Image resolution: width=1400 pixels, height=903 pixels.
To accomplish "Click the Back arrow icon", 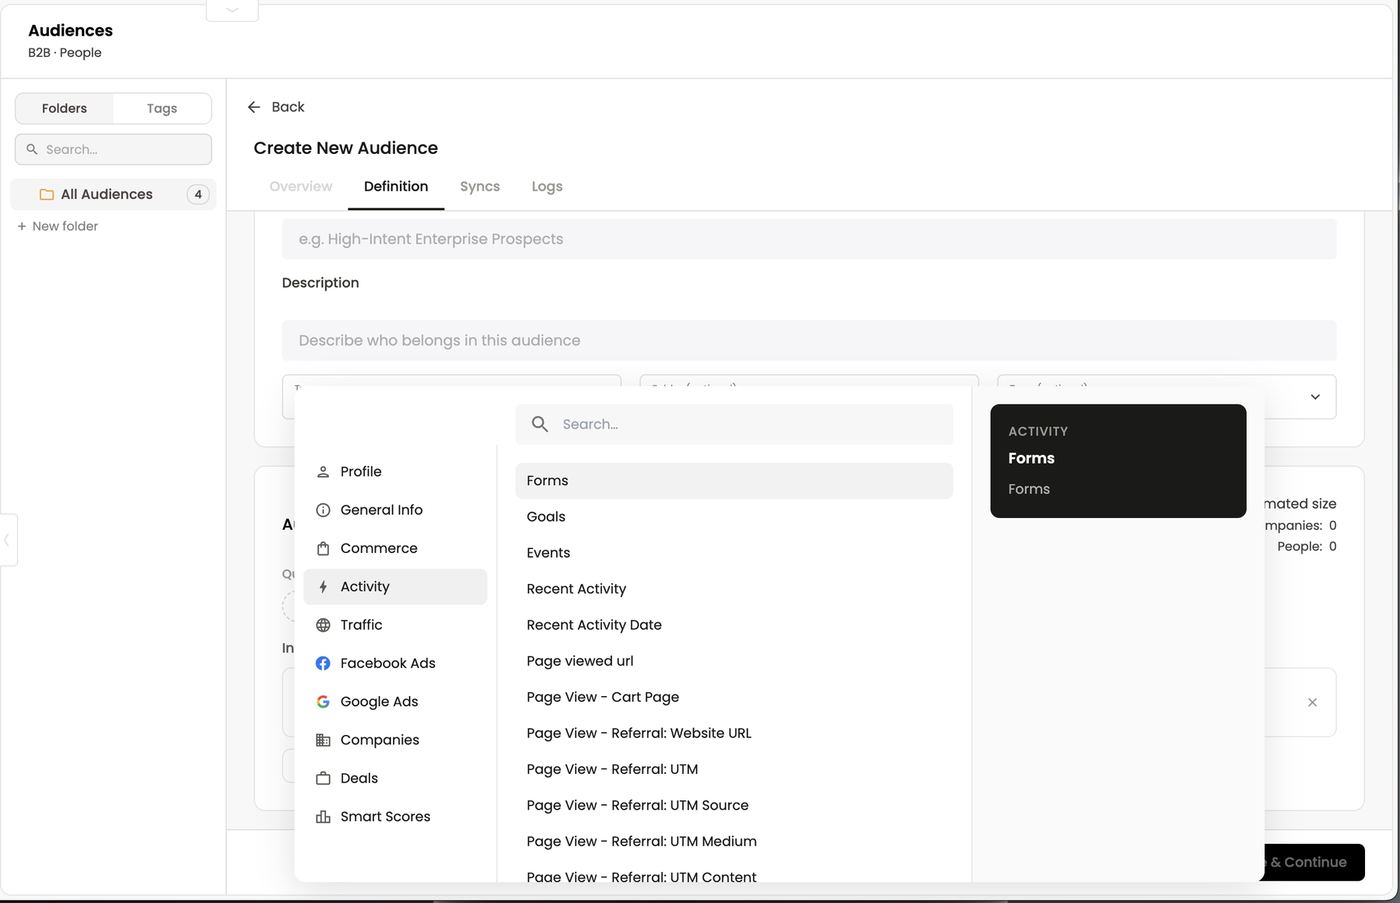I will click(254, 107).
